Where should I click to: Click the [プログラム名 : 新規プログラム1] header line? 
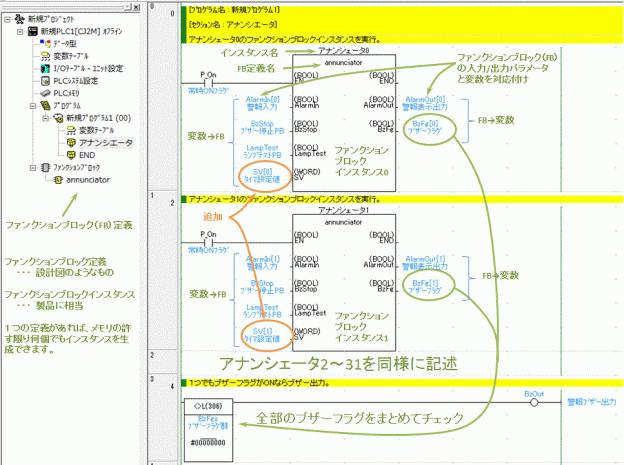[x=234, y=10]
